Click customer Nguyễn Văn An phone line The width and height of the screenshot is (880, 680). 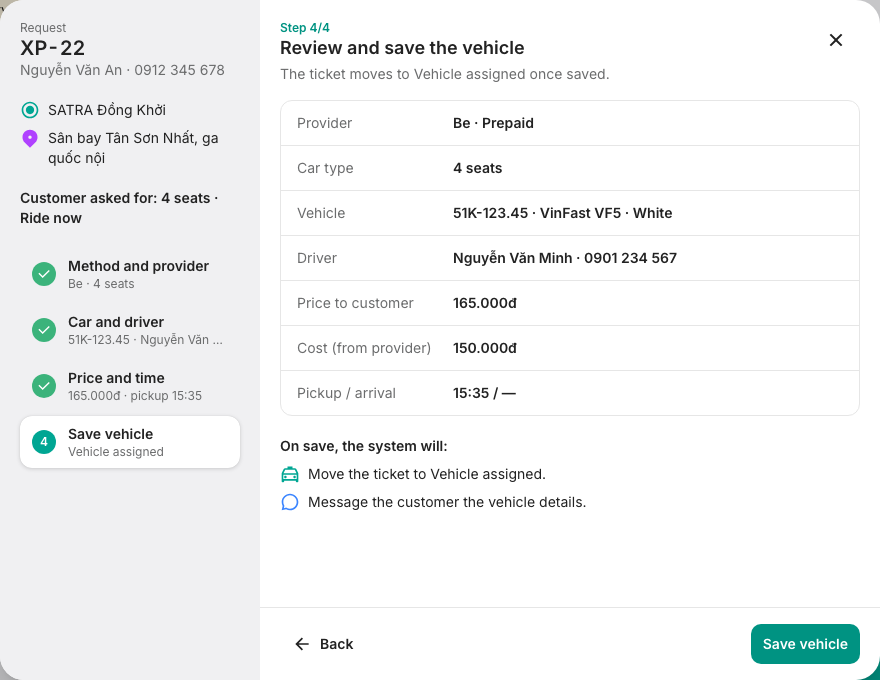[x=122, y=70]
